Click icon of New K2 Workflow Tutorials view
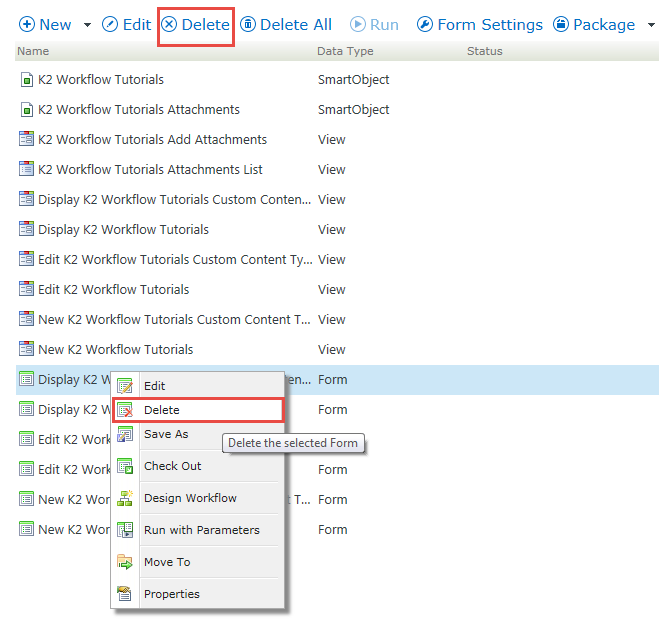 [26, 350]
